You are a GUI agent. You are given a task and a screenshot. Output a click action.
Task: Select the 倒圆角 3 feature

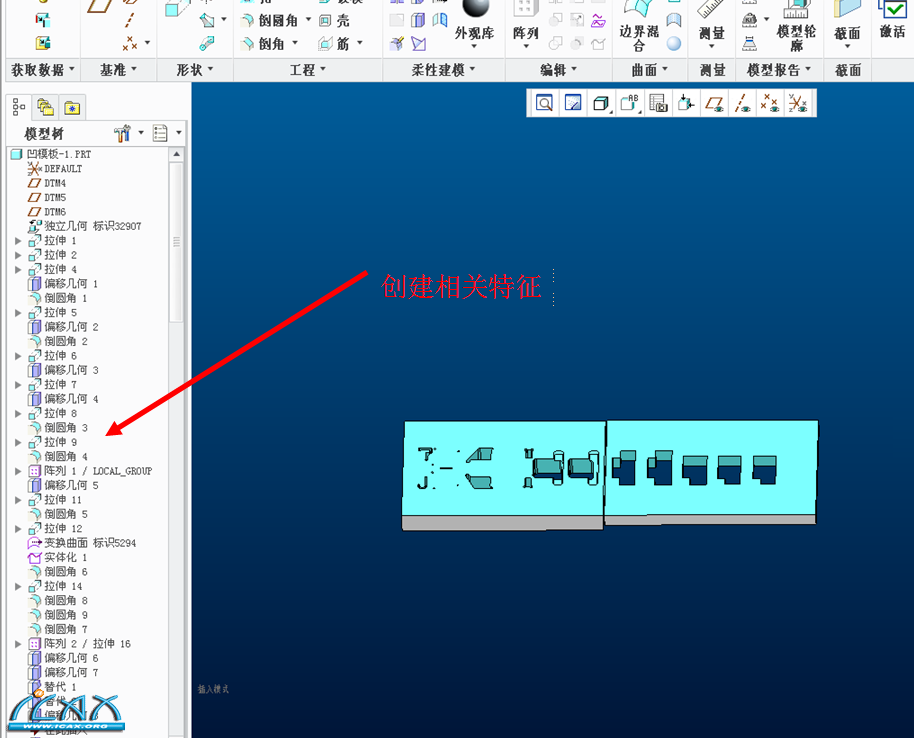[58, 428]
